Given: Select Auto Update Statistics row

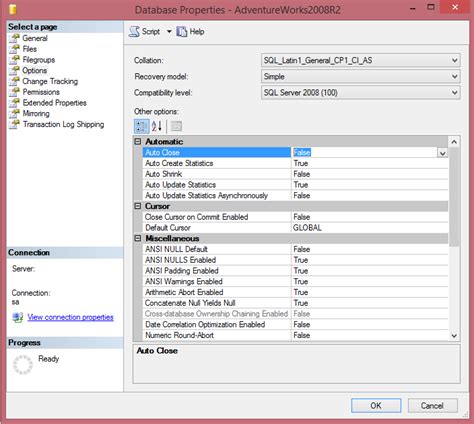Looking at the screenshot, I should [x=295, y=185].
